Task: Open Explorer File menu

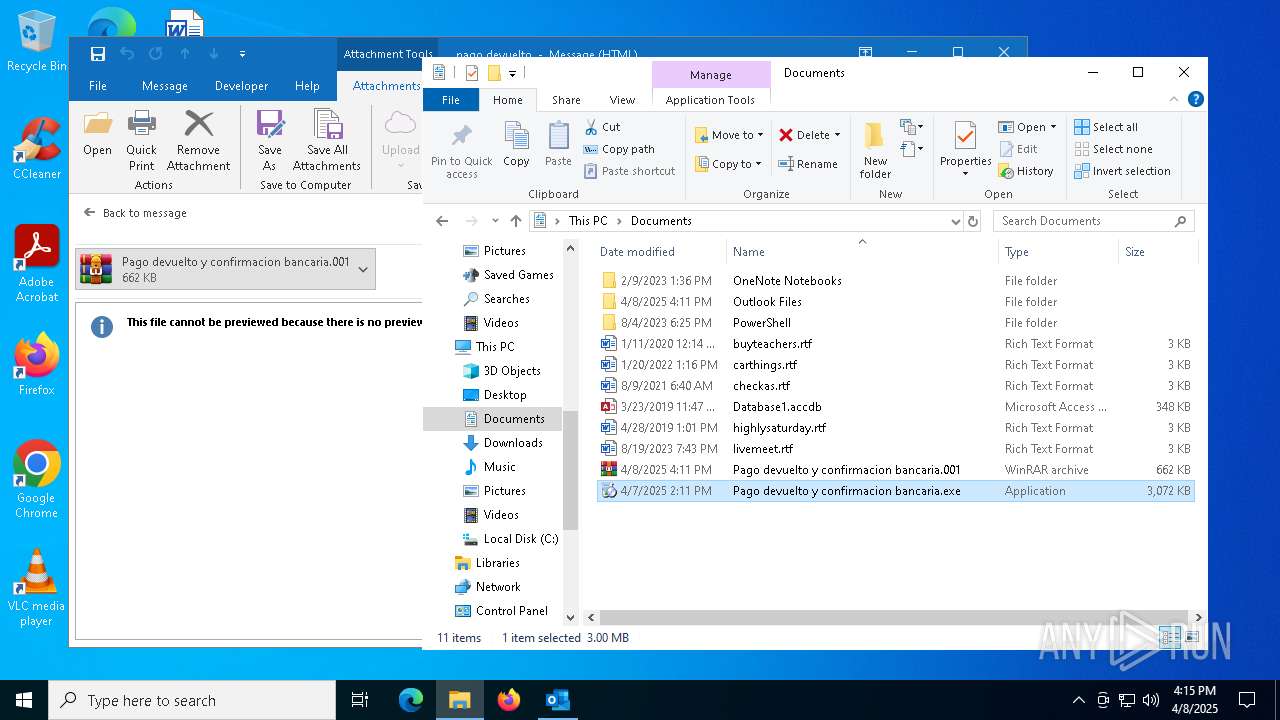Action: (x=451, y=100)
